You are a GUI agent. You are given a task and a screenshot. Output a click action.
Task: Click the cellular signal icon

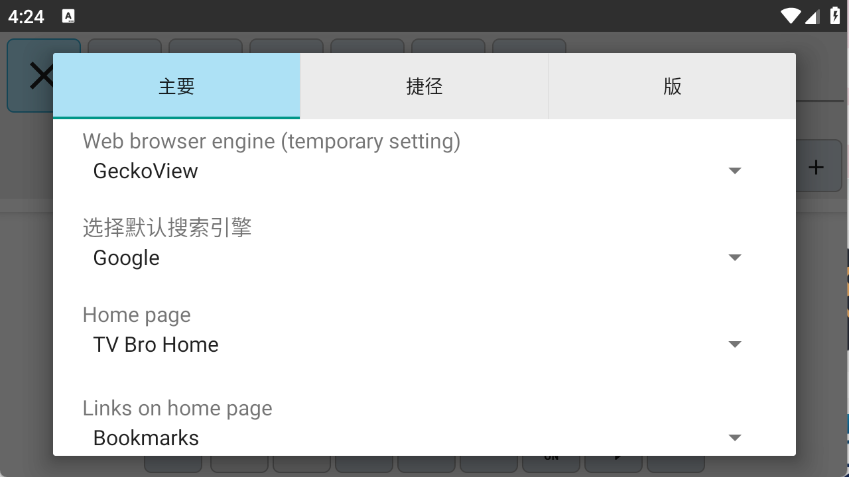tap(813, 16)
